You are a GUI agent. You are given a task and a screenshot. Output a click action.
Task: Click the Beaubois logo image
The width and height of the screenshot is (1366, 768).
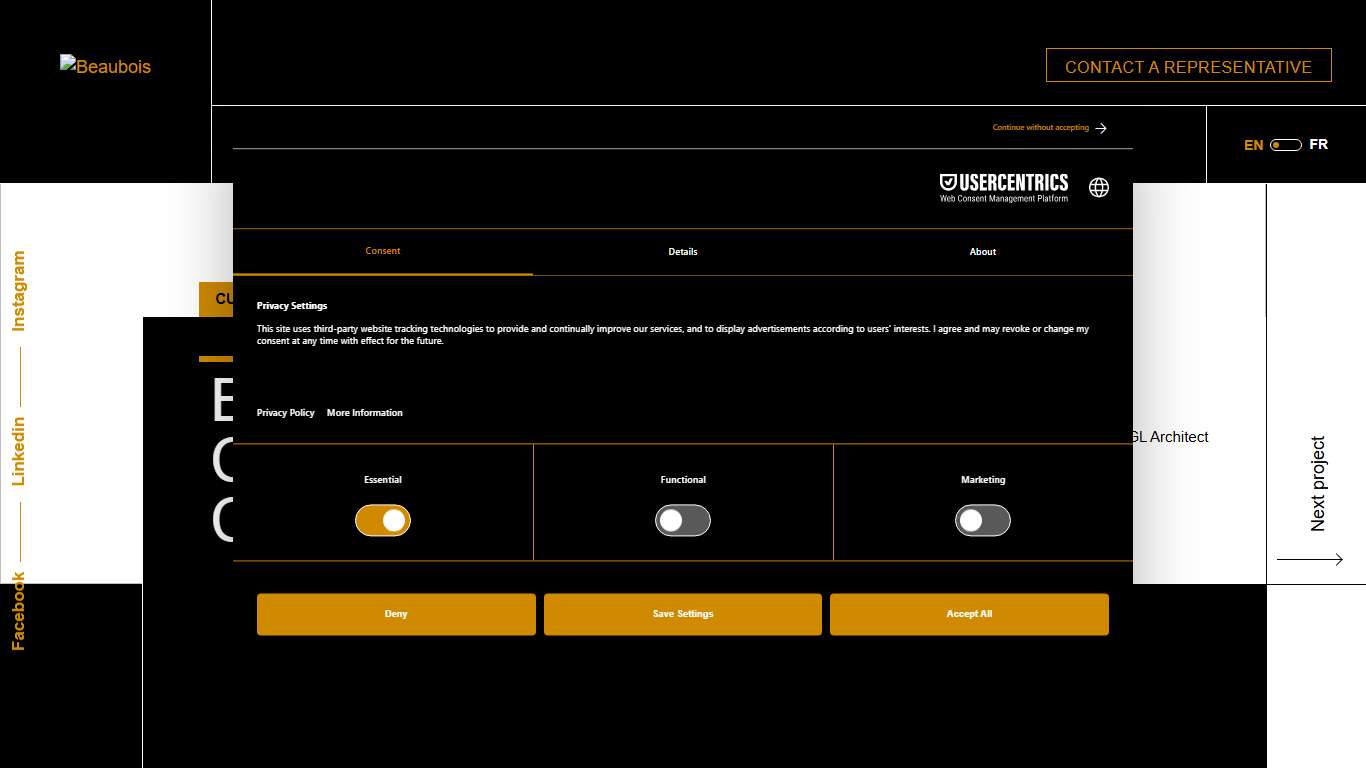105,67
